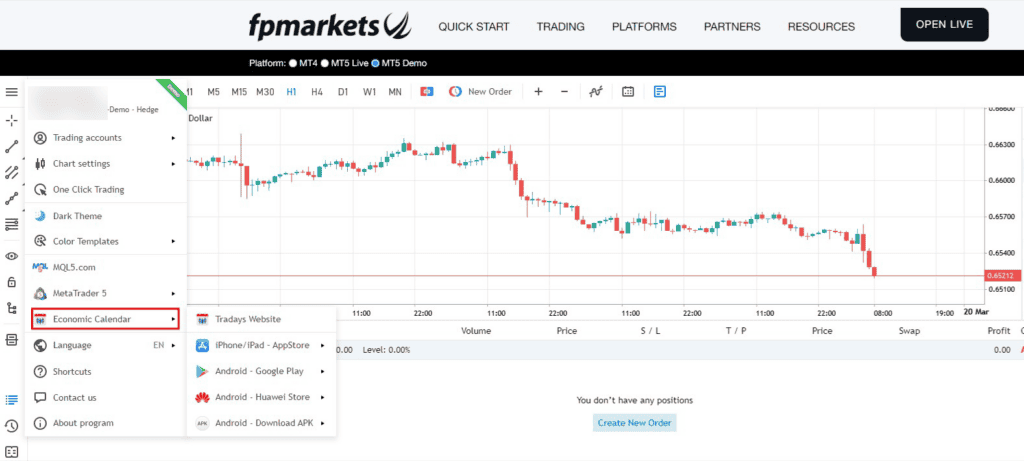
Task: Select the equidistant channel drawing tool
Action: [x=11, y=173]
